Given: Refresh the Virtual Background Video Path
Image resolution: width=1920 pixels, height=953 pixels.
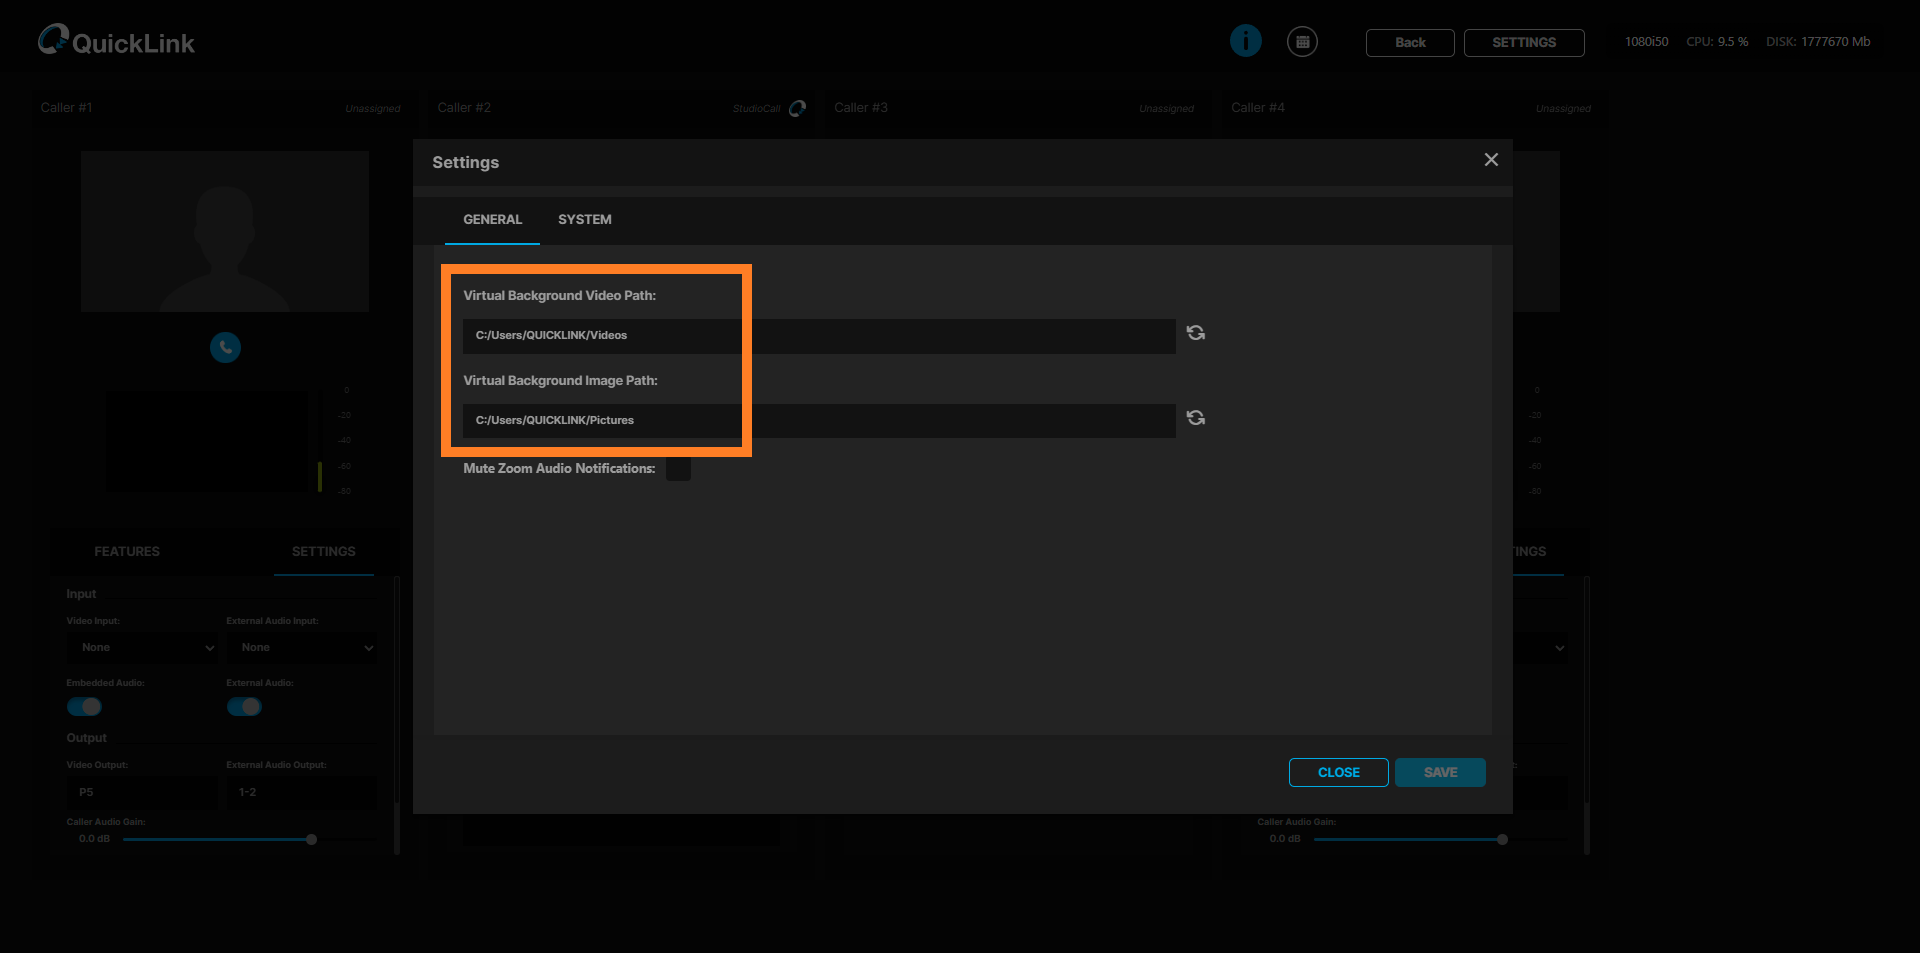Looking at the screenshot, I should 1195,333.
